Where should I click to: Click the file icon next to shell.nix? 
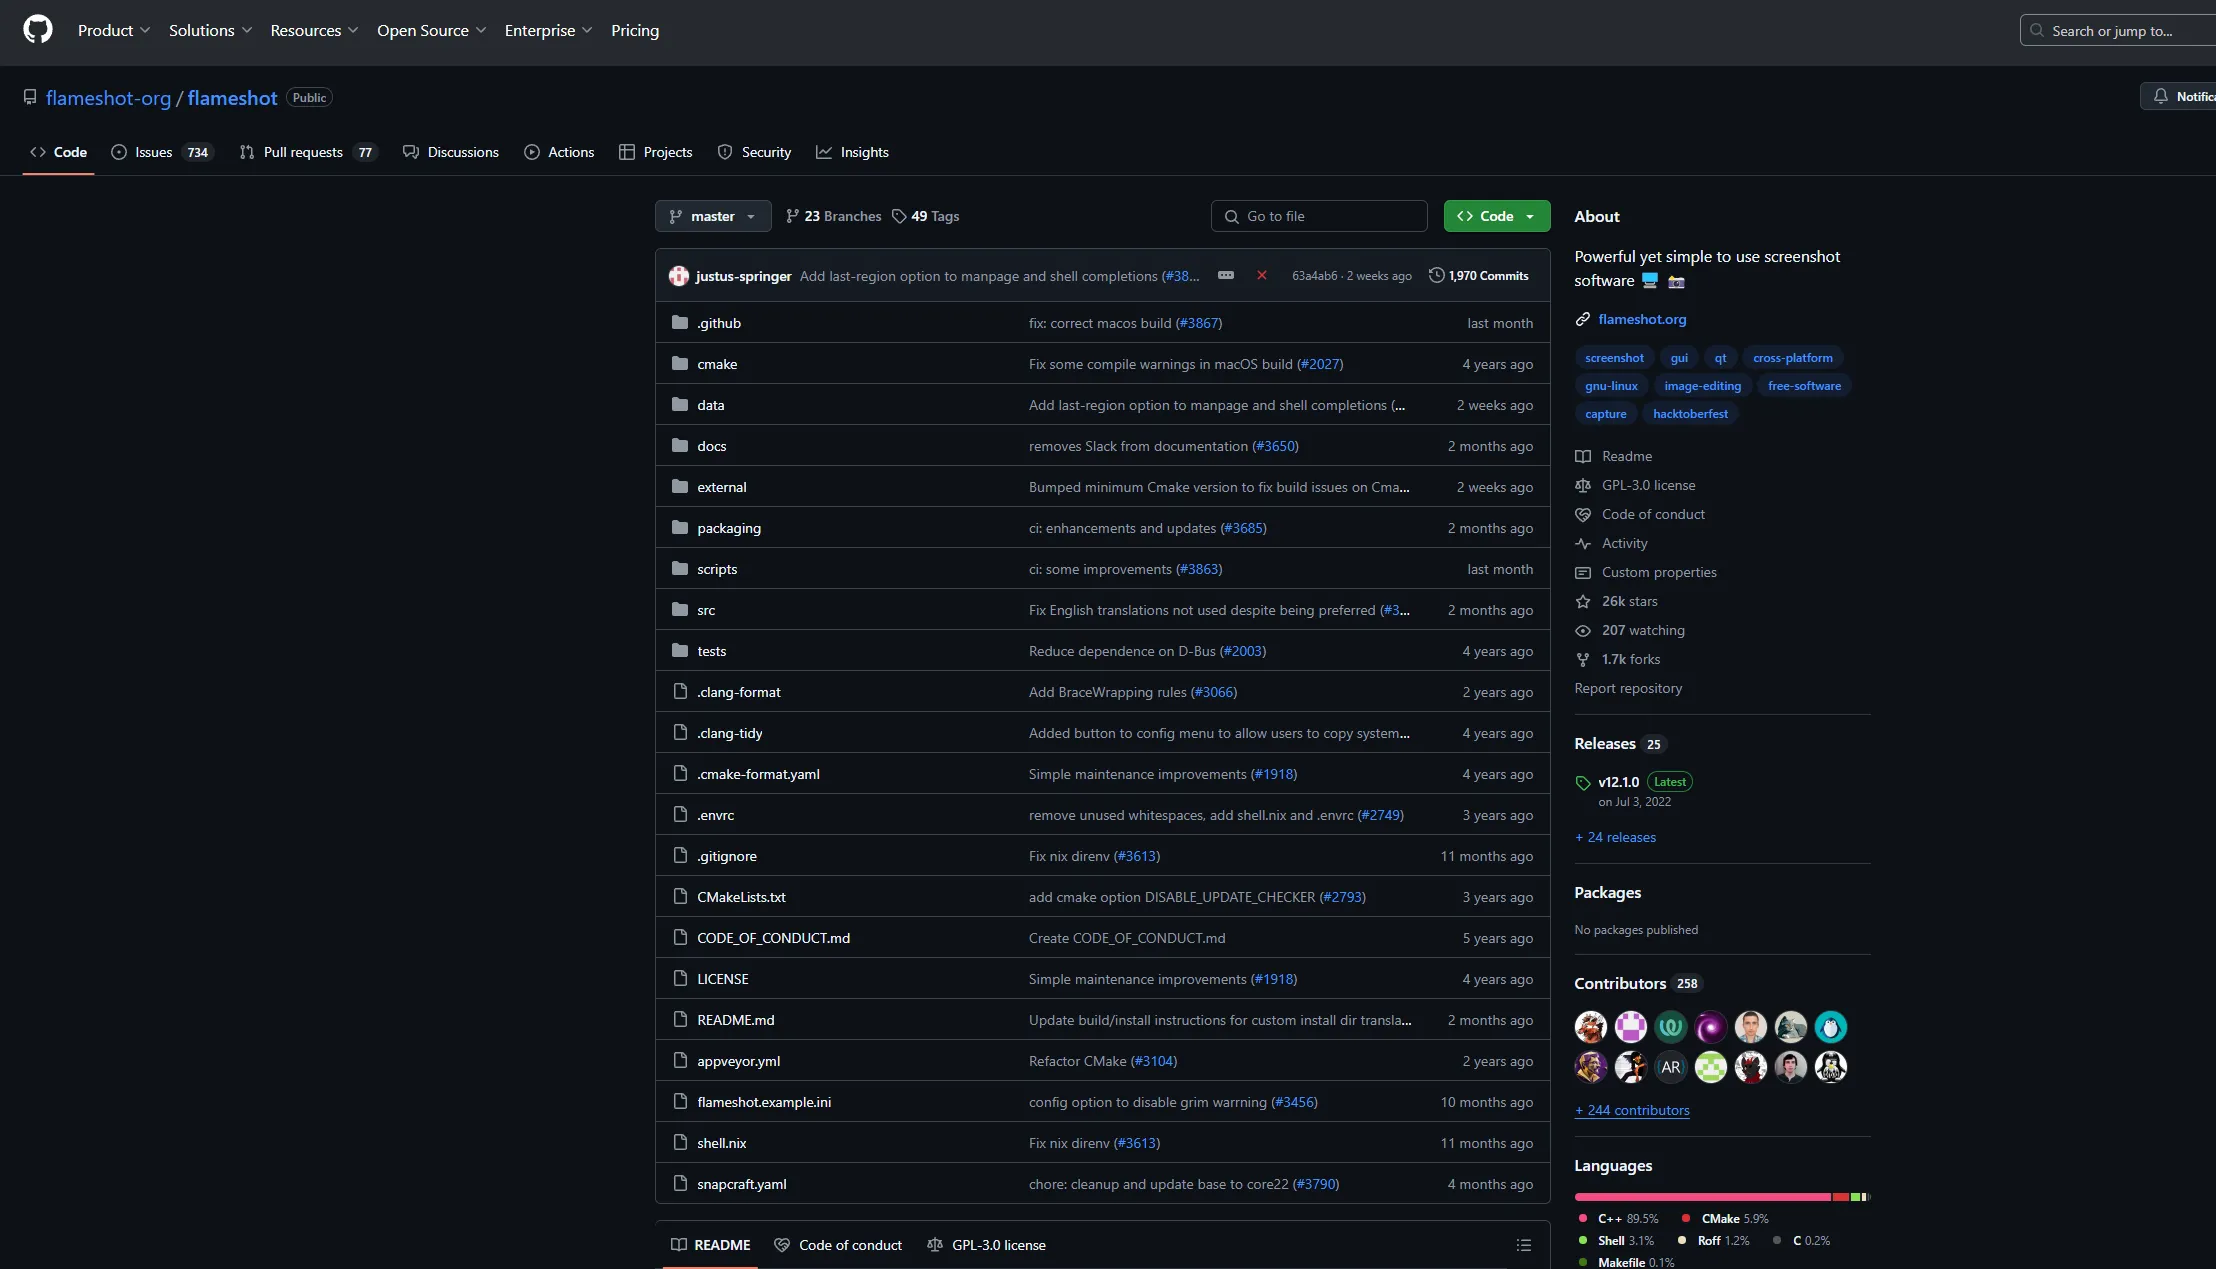680,1142
